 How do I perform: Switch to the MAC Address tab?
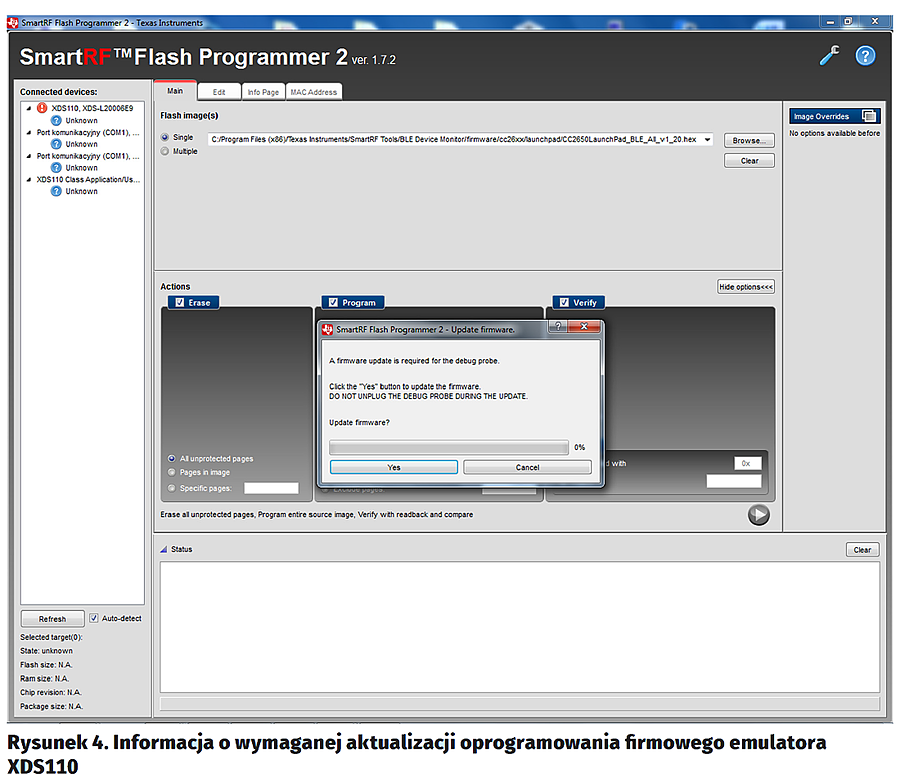[313, 92]
